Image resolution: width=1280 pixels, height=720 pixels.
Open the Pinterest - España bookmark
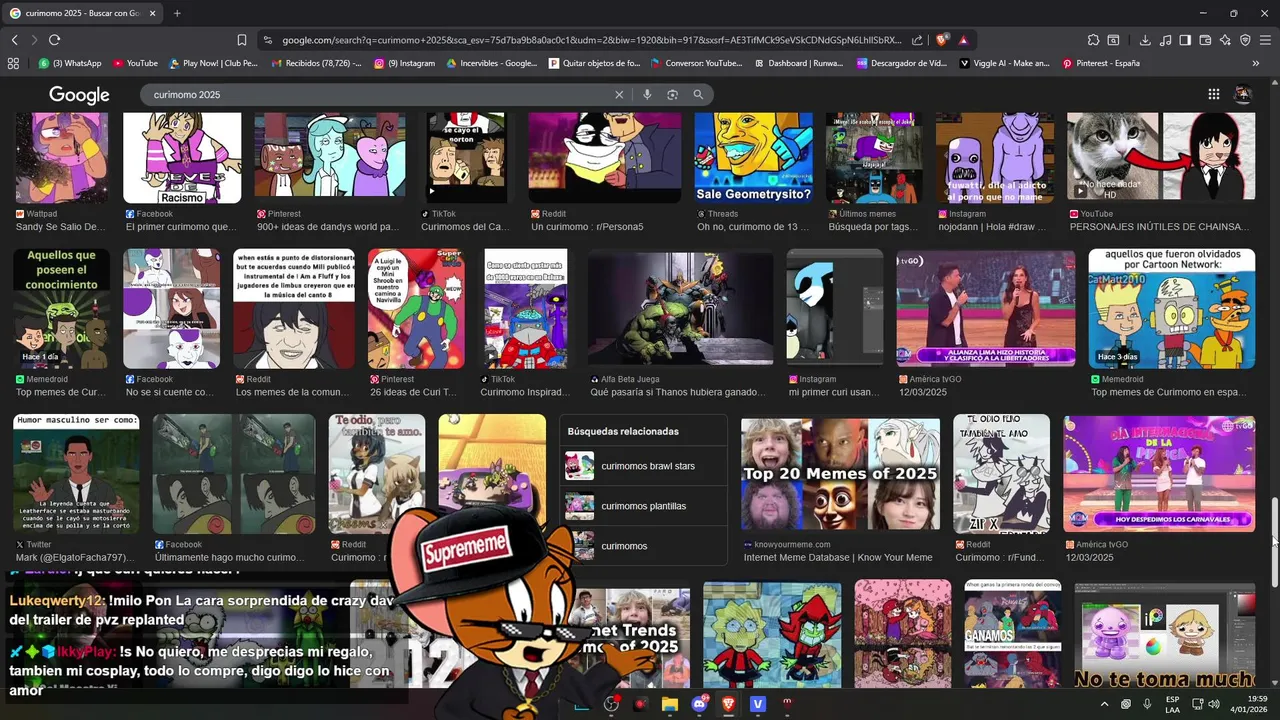tap(1101, 63)
